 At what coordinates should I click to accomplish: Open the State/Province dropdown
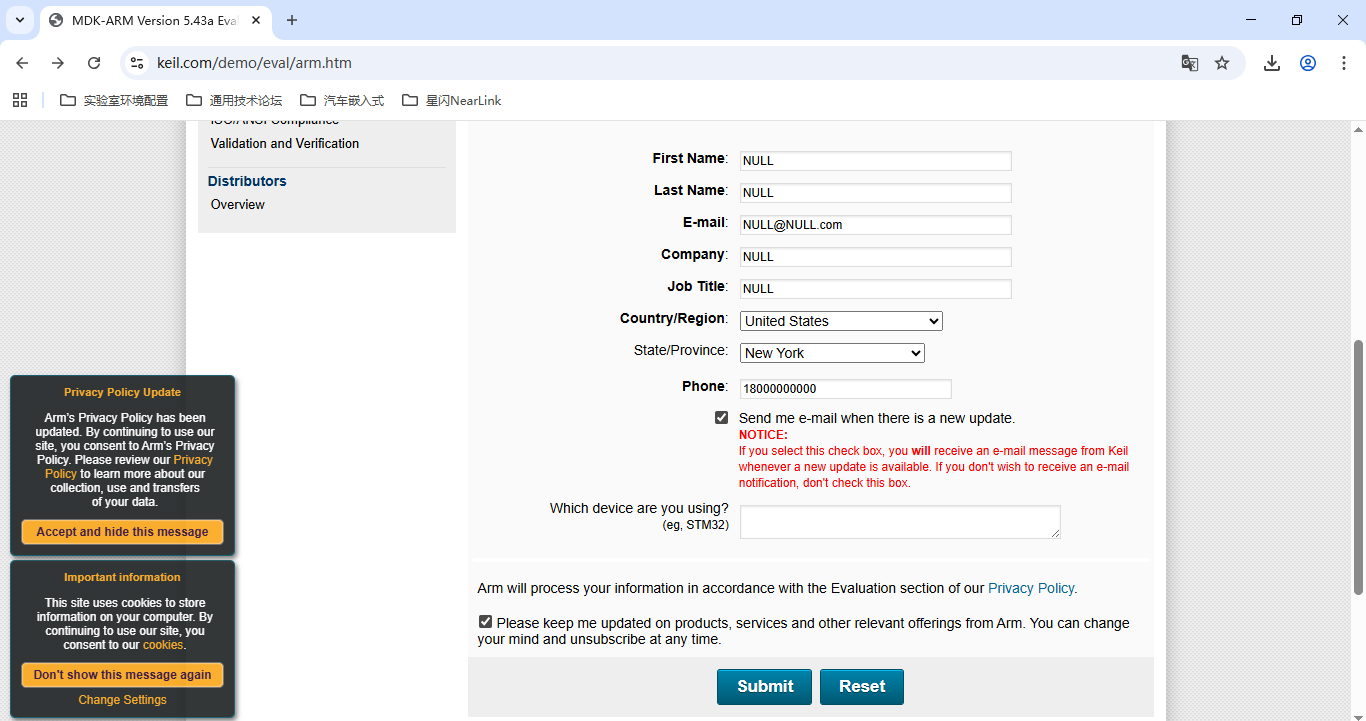tap(832, 353)
